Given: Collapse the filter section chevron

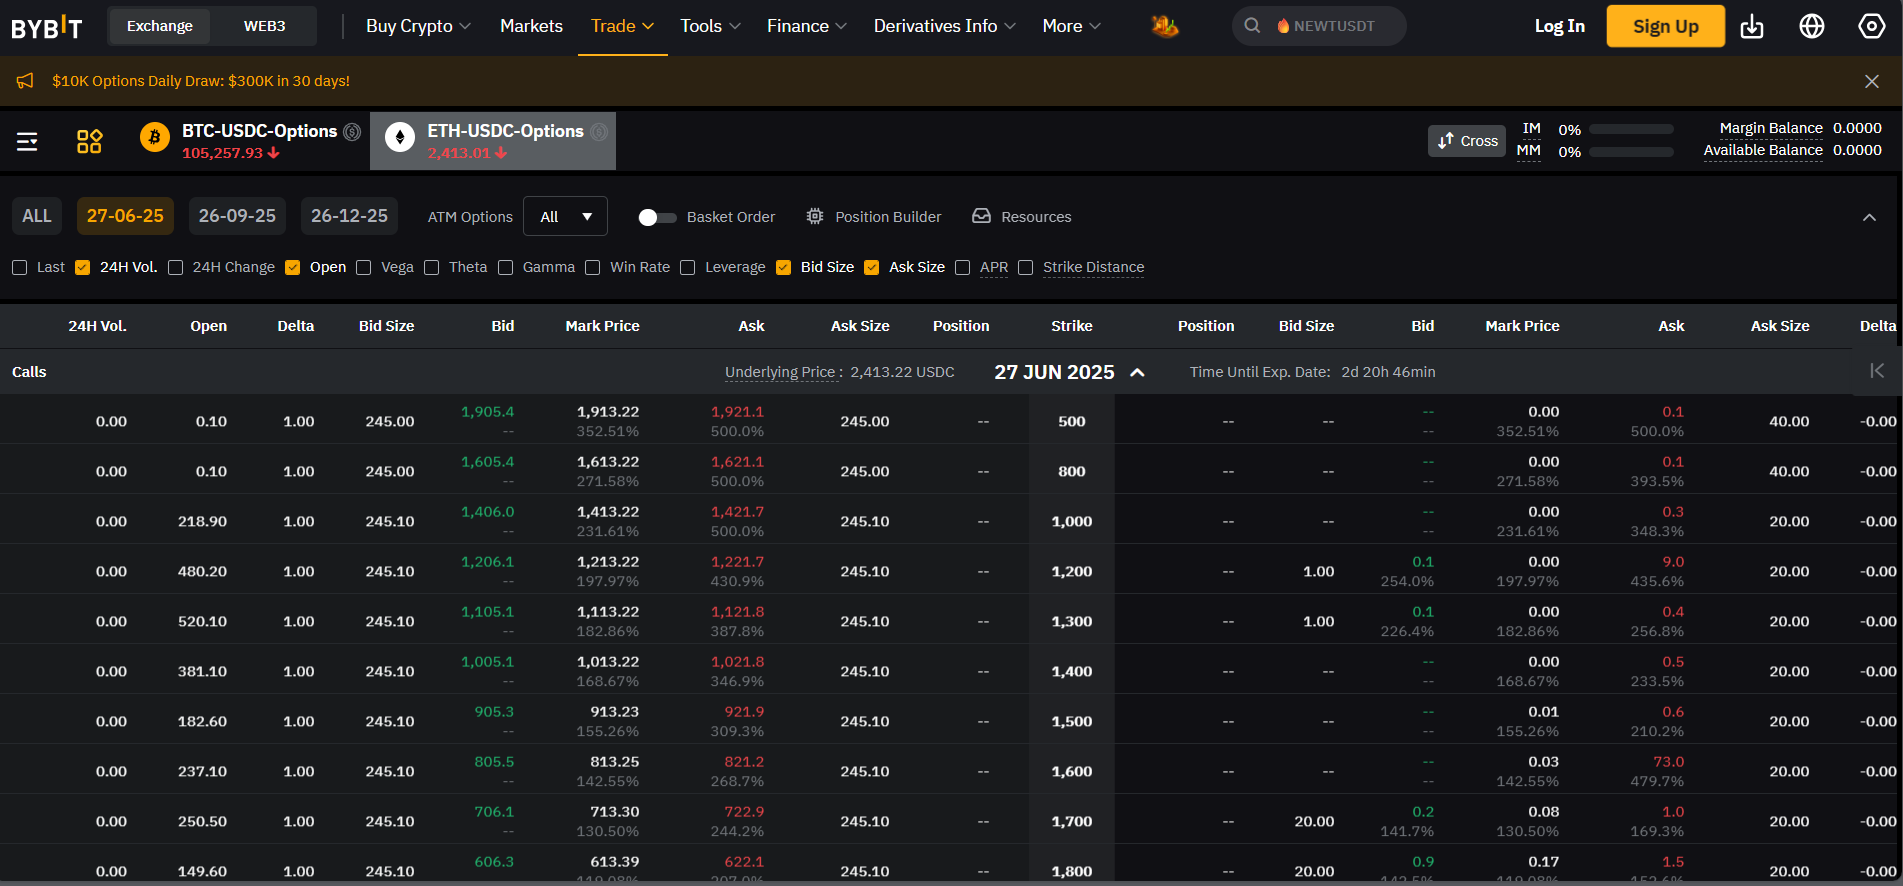Looking at the screenshot, I should 1869,217.
